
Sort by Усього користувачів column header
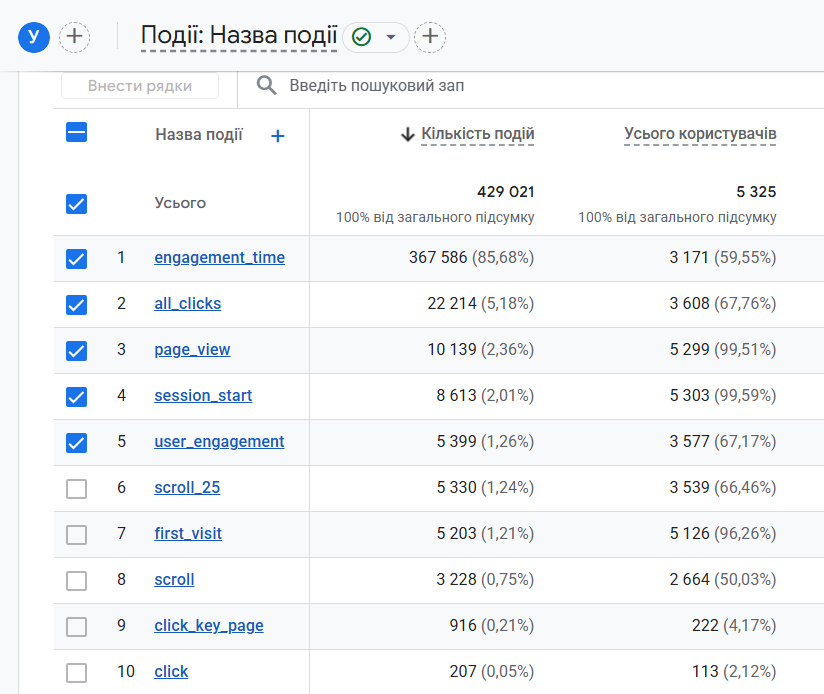(x=700, y=133)
